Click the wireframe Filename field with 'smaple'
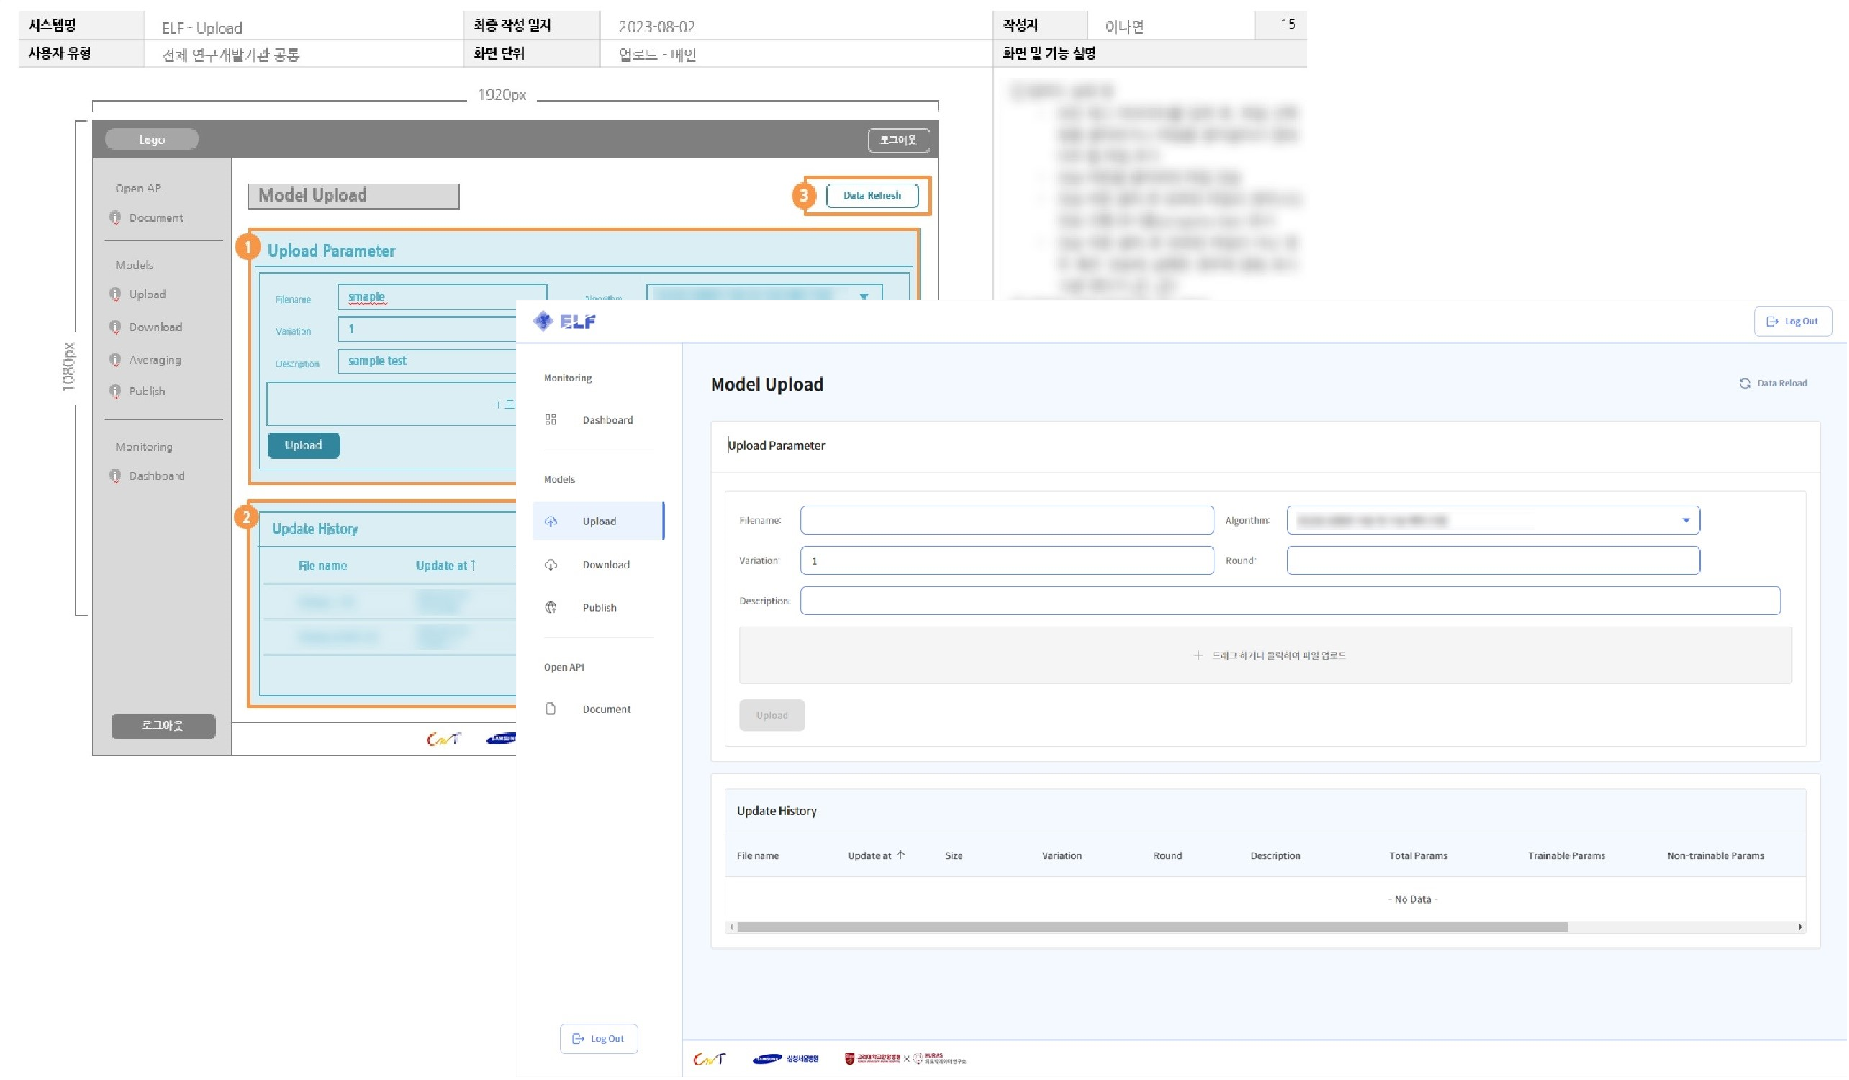 click(443, 297)
